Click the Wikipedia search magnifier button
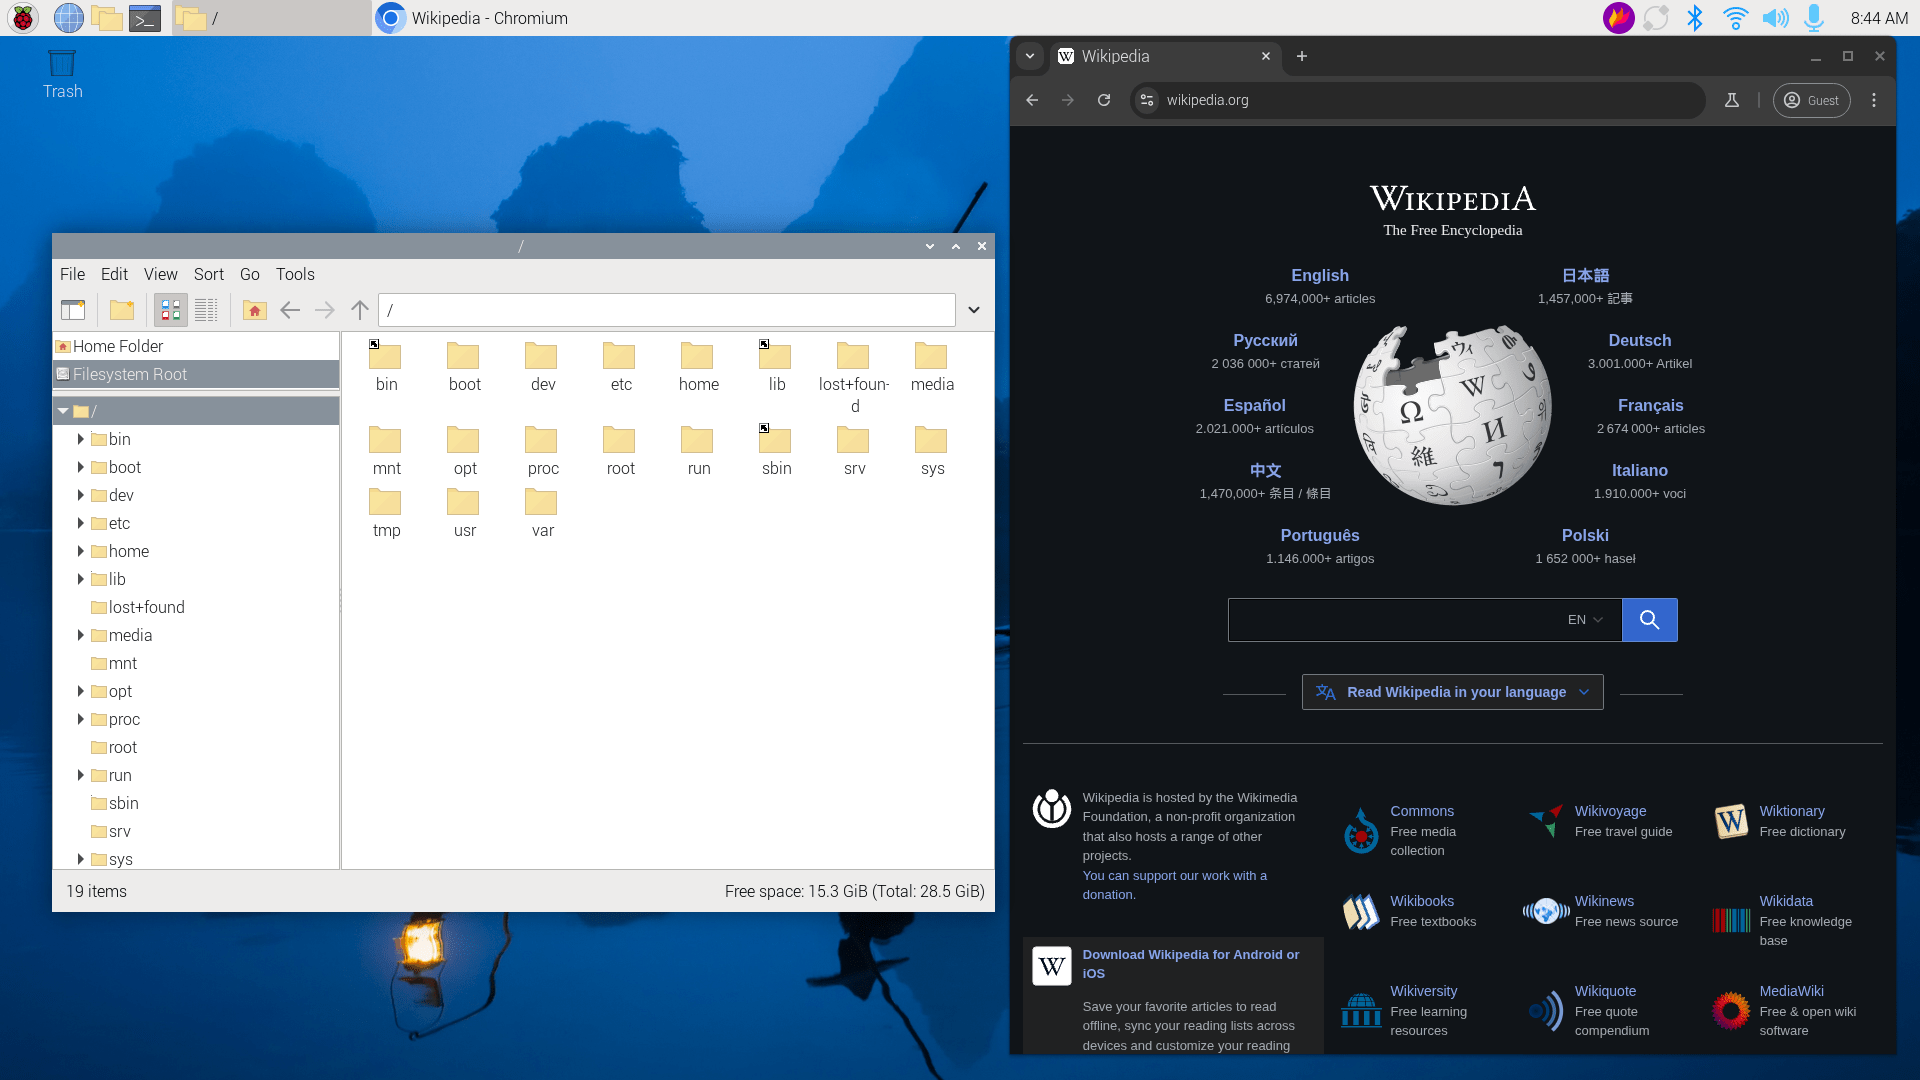1920x1080 pixels. coord(1650,620)
